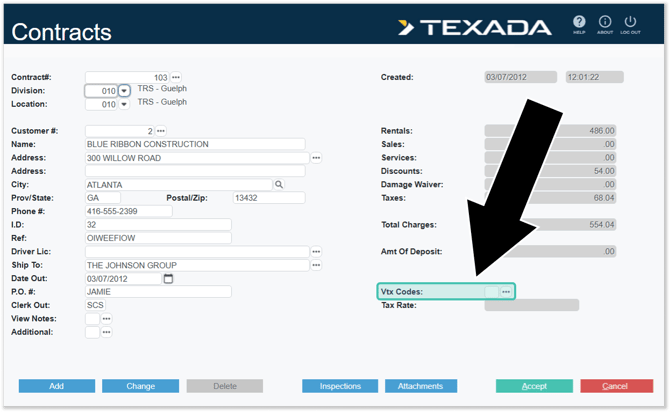This screenshot has width=670, height=412.
Task: Click Services amount .00
Action: (550, 158)
